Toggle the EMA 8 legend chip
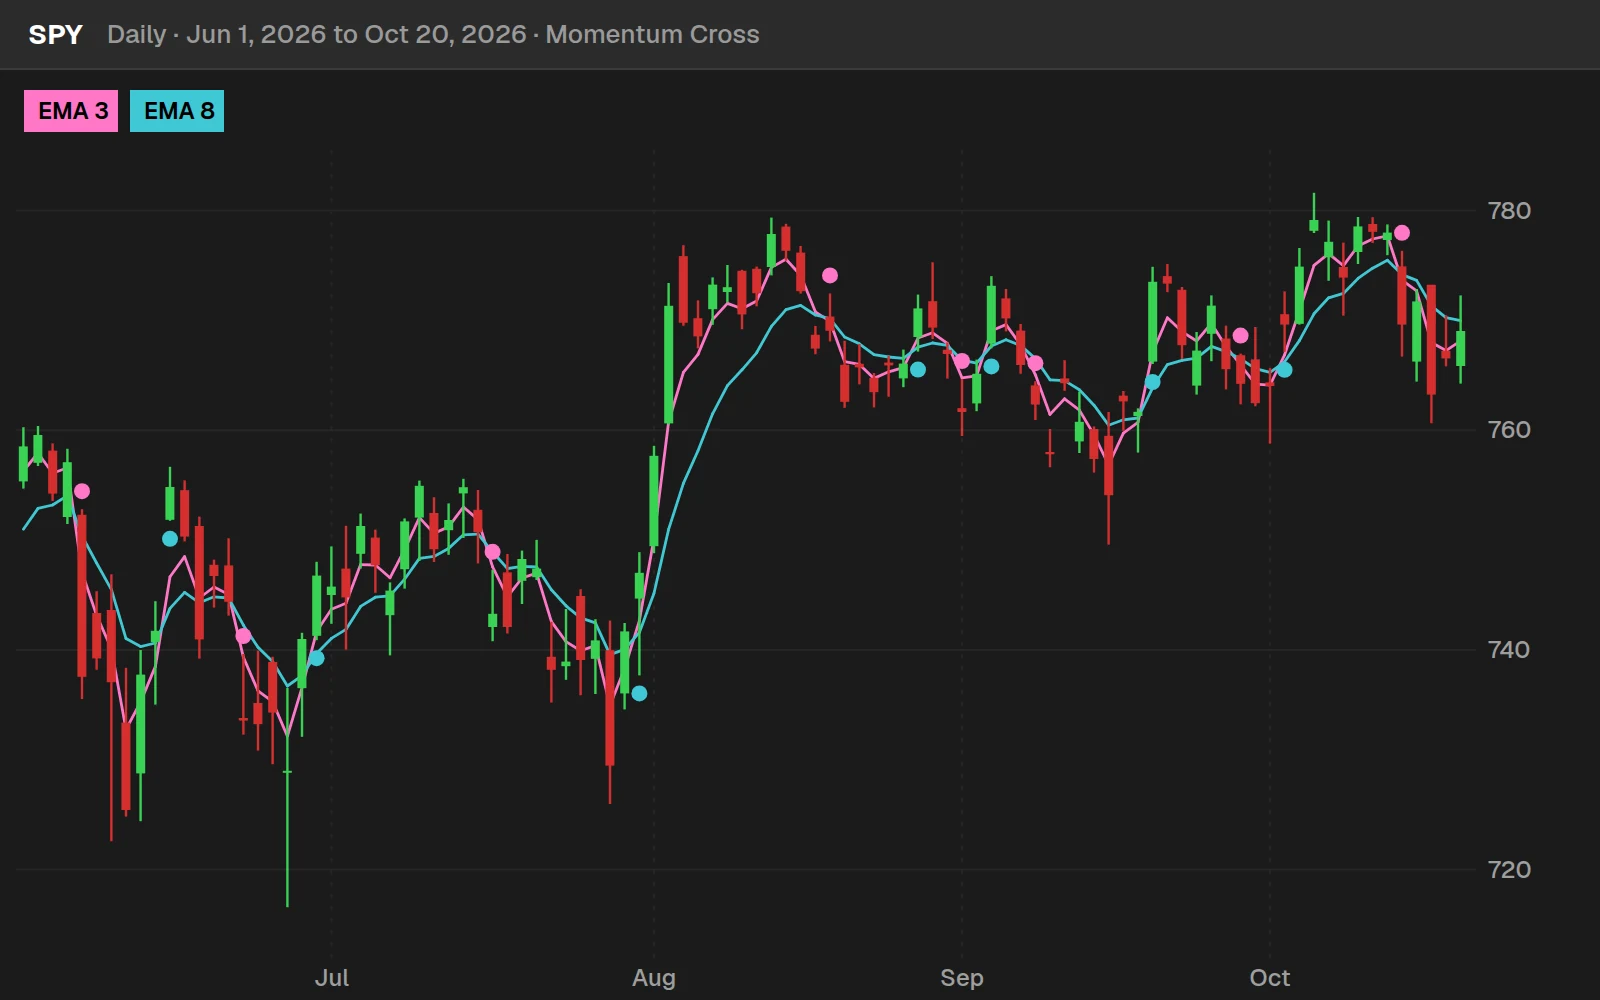Image resolution: width=1600 pixels, height=1000 pixels. tap(177, 111)
